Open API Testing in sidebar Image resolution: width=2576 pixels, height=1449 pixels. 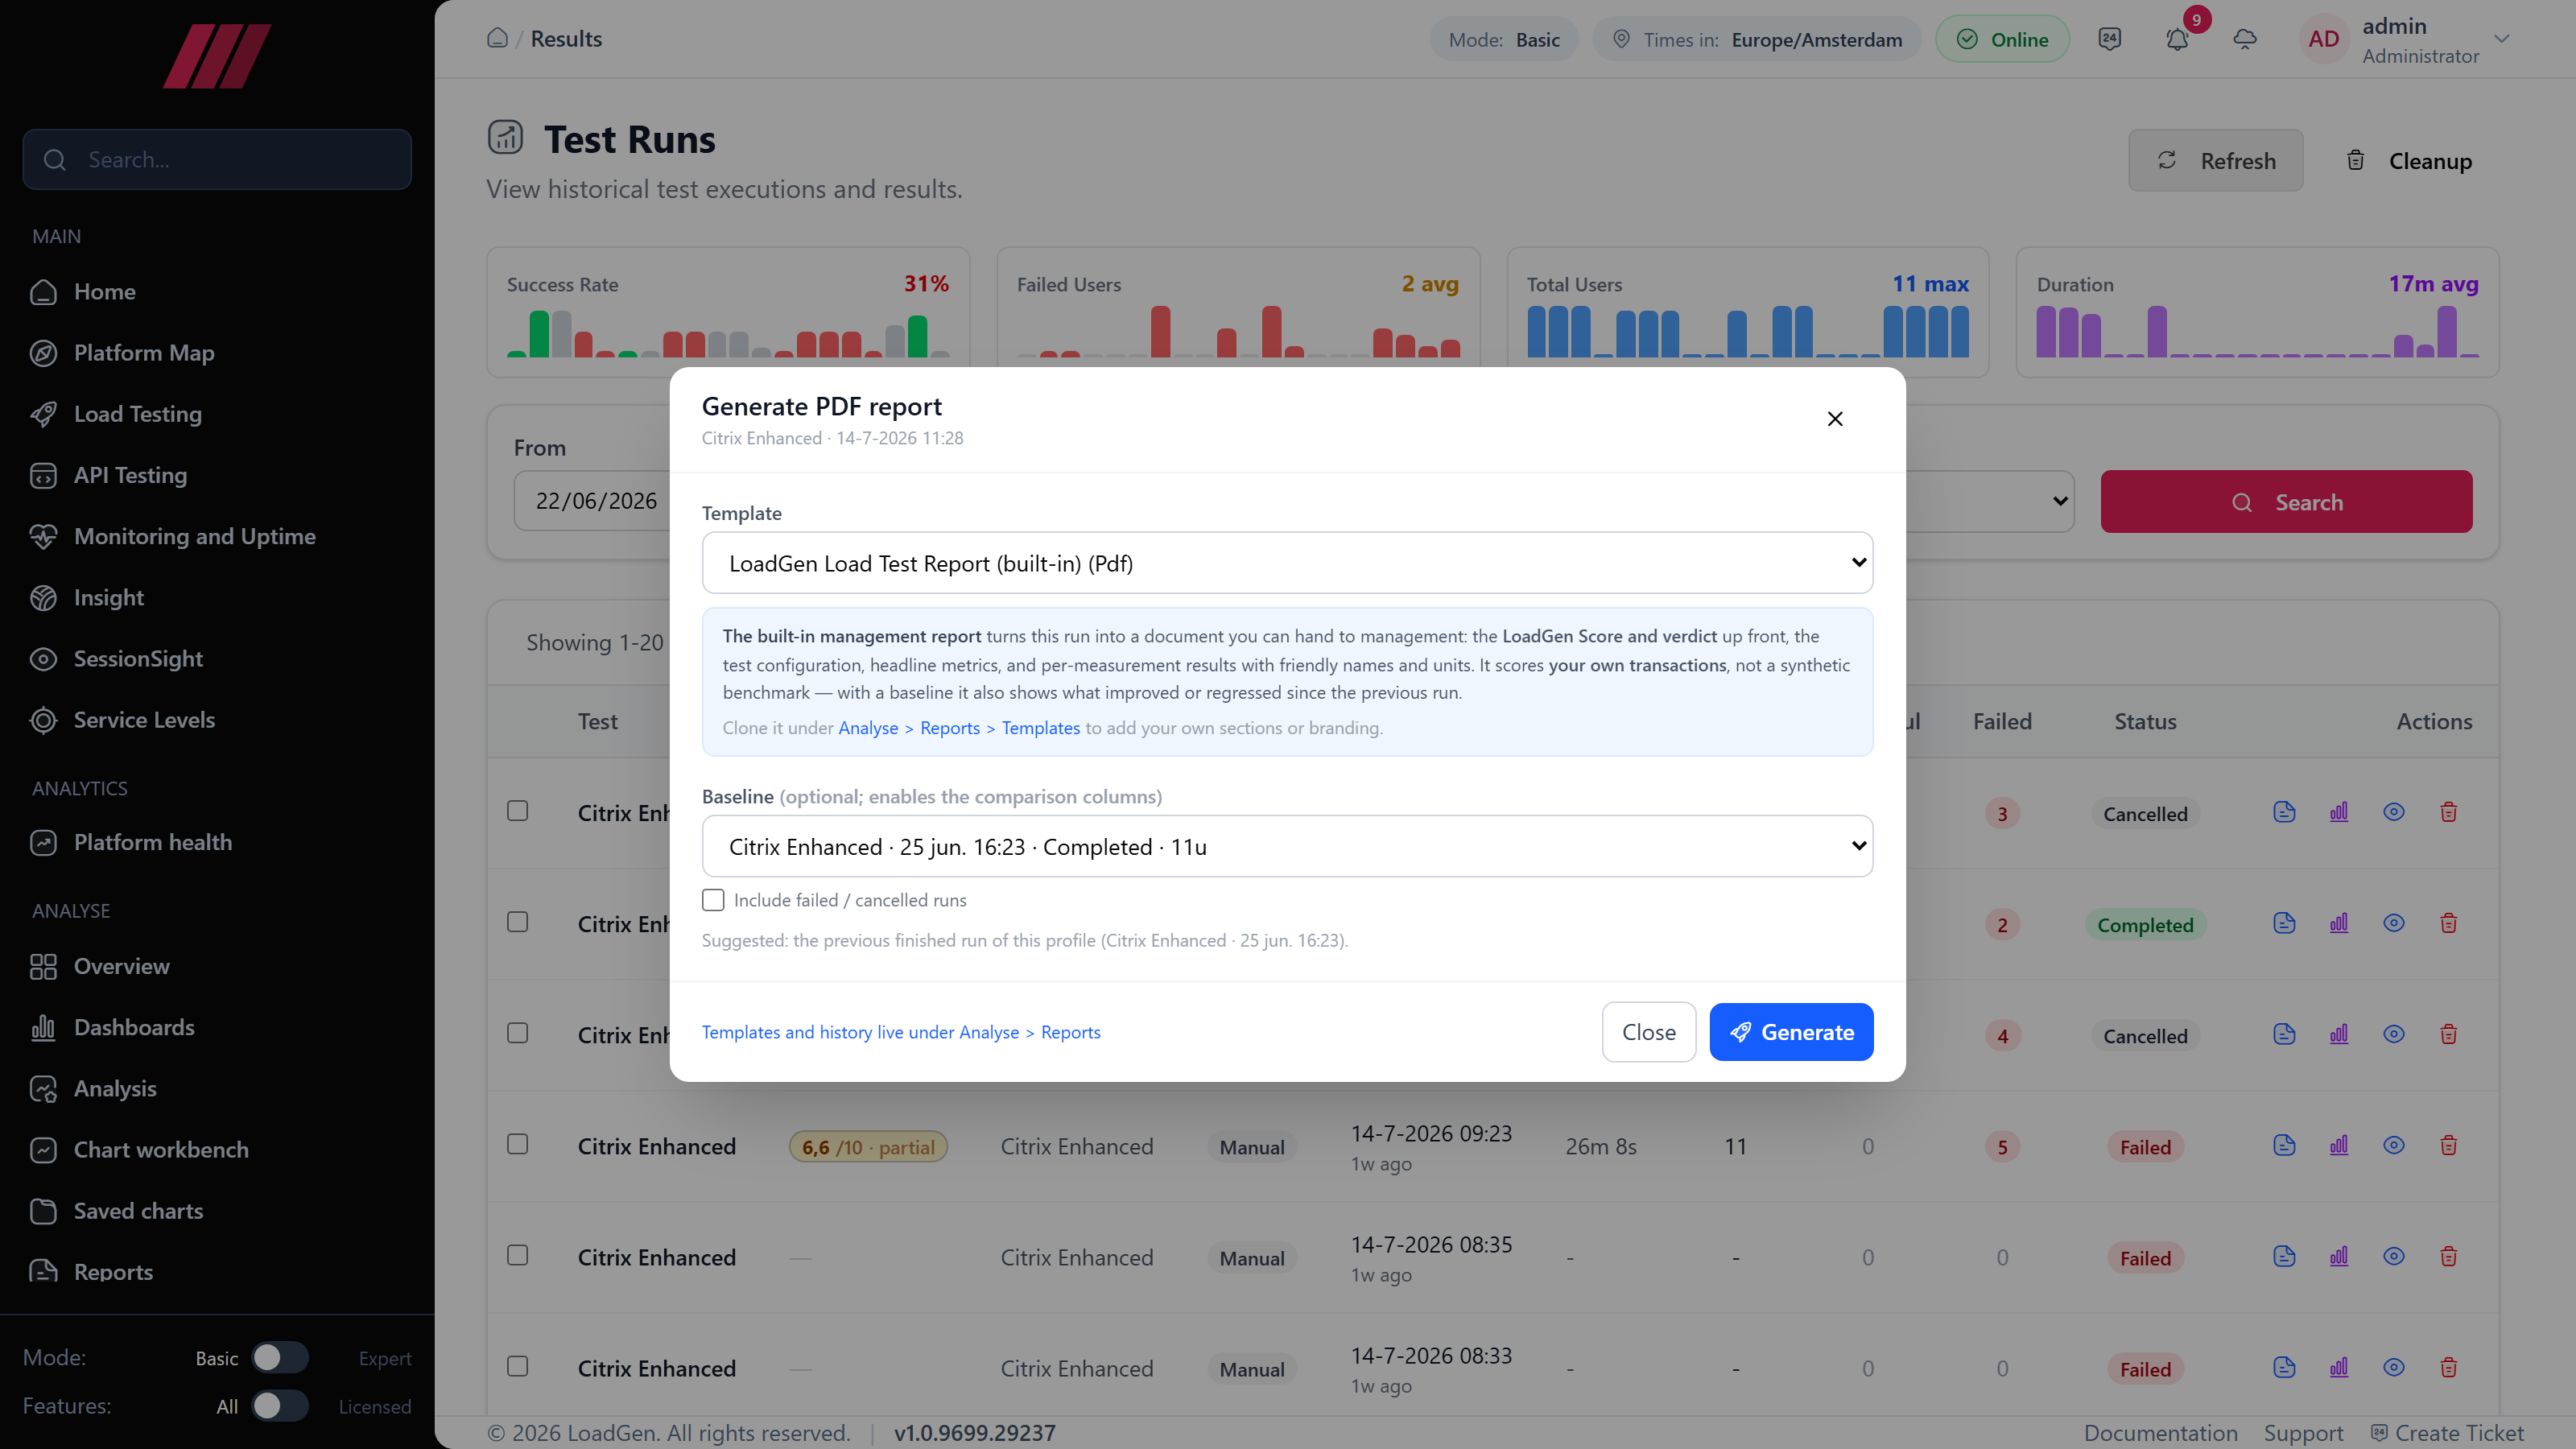(217, 475)
